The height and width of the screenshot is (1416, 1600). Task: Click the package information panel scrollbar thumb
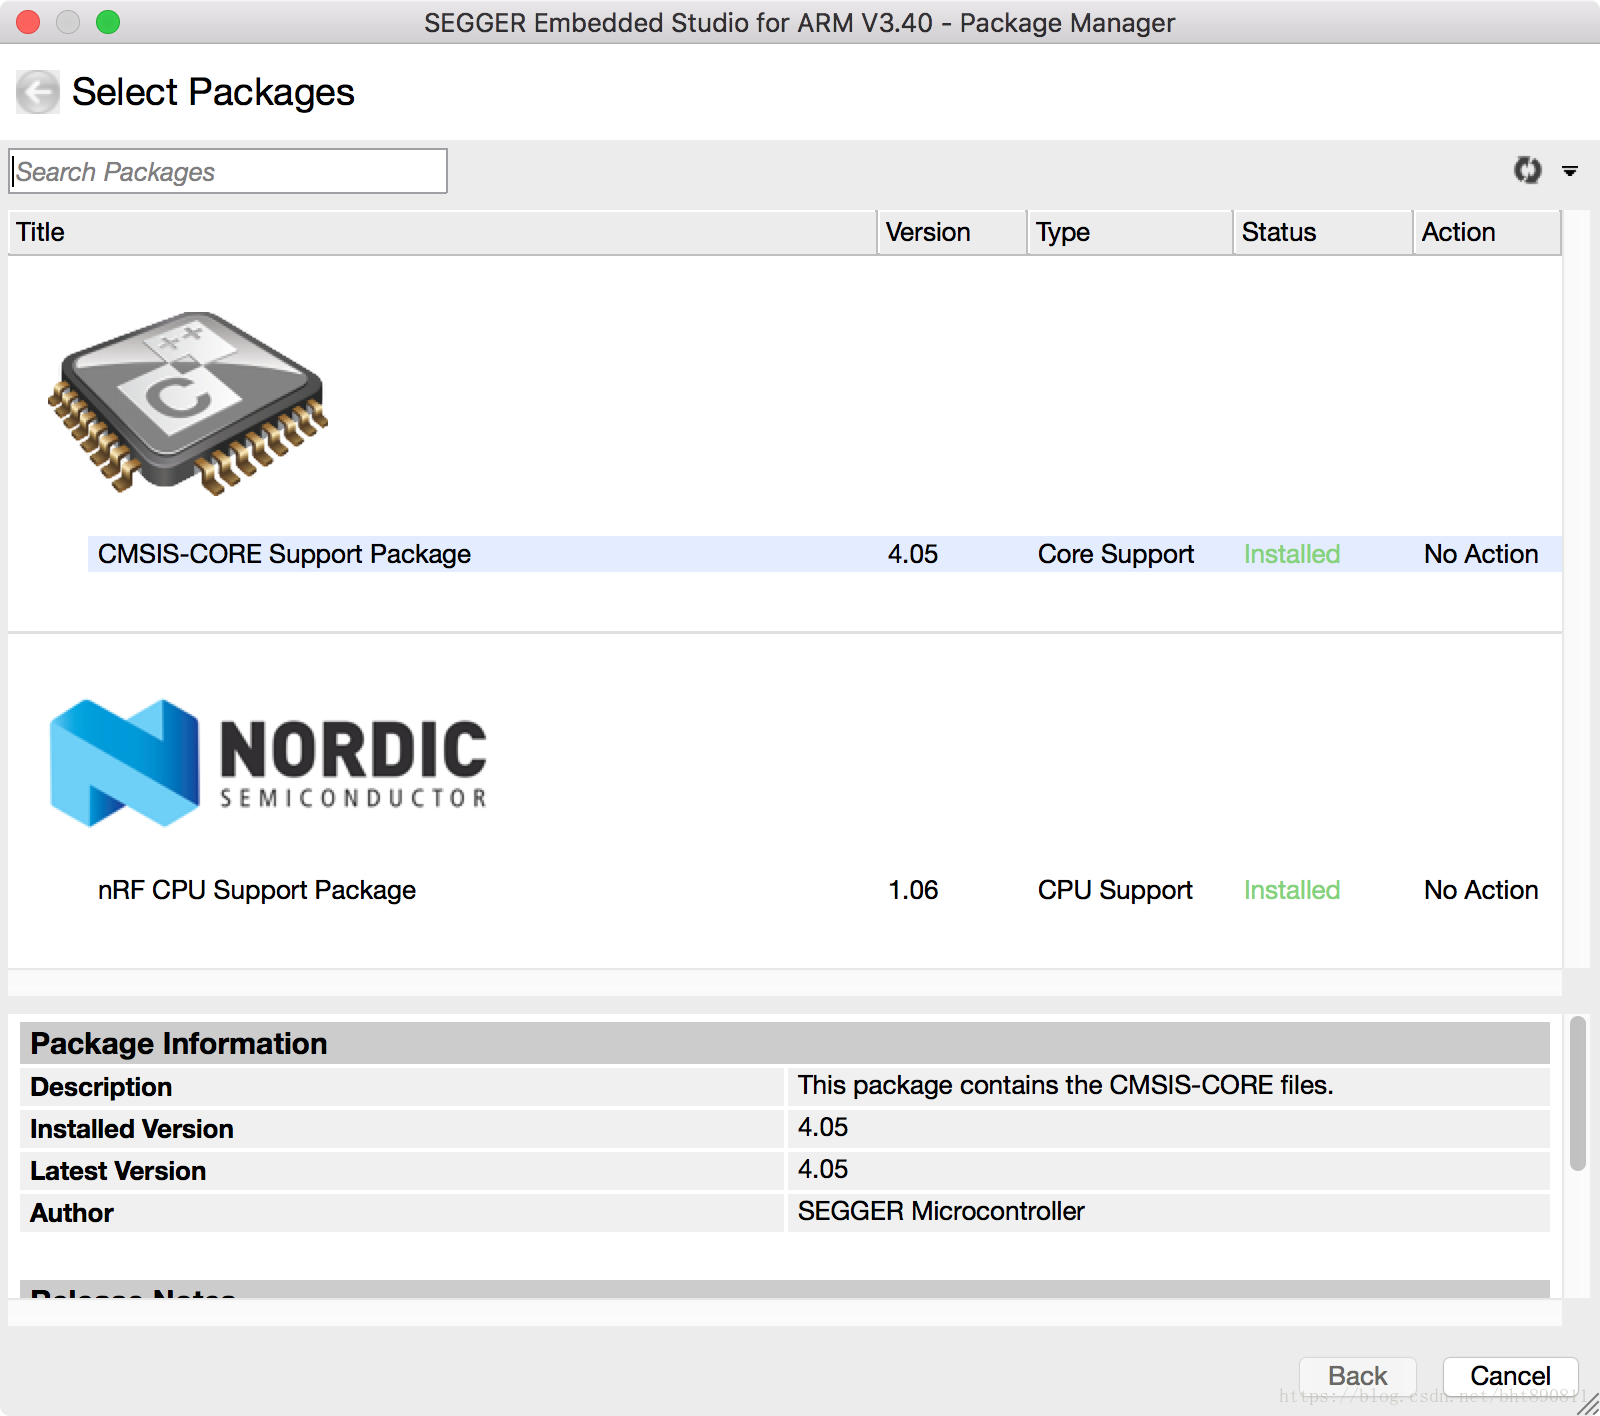click(1578, 1093)
